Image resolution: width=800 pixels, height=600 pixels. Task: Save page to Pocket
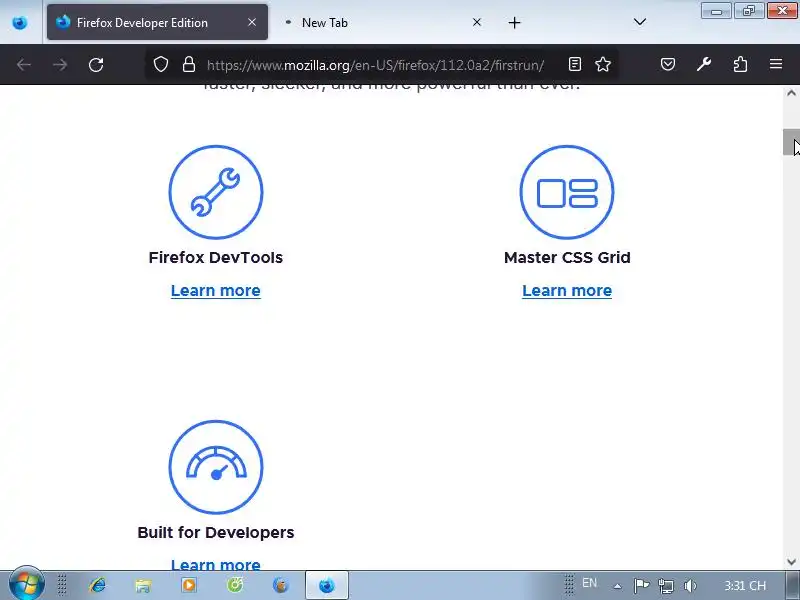668,64
